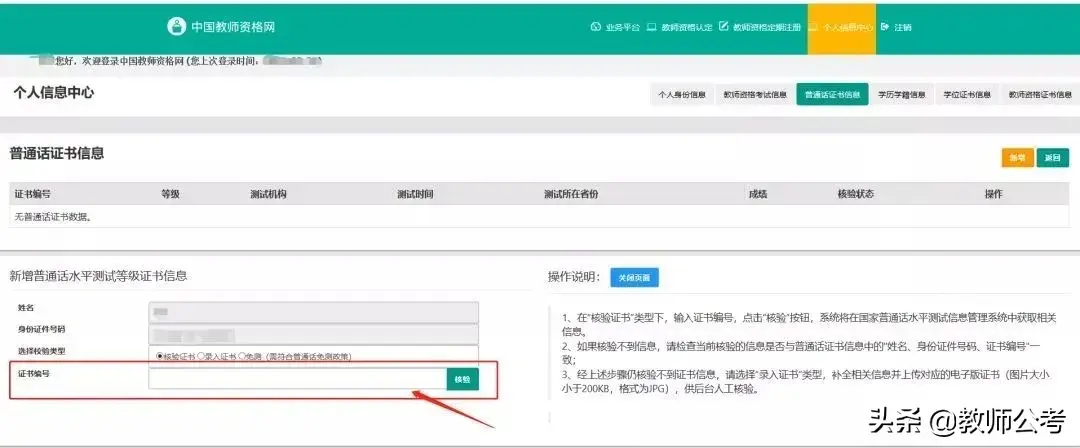Click the 中国教师资格网 logo icon
The width and height of the screenshot is (1080, 448).
click(177, 27)
